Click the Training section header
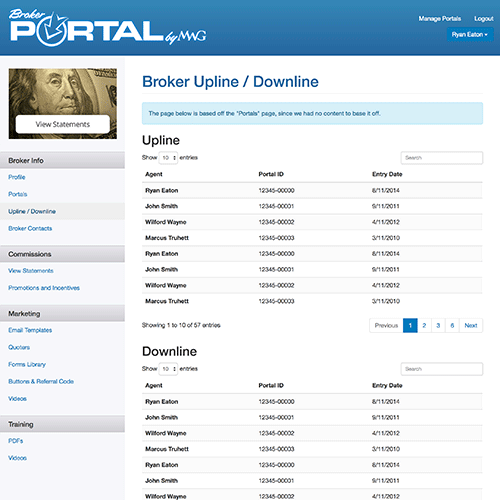500x500 pixels. (62, 424)
